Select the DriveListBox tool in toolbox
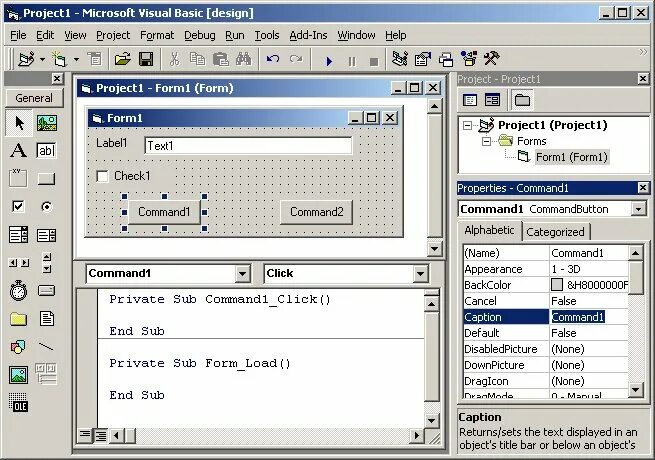The image size is (655, 460). coord(46,290)
